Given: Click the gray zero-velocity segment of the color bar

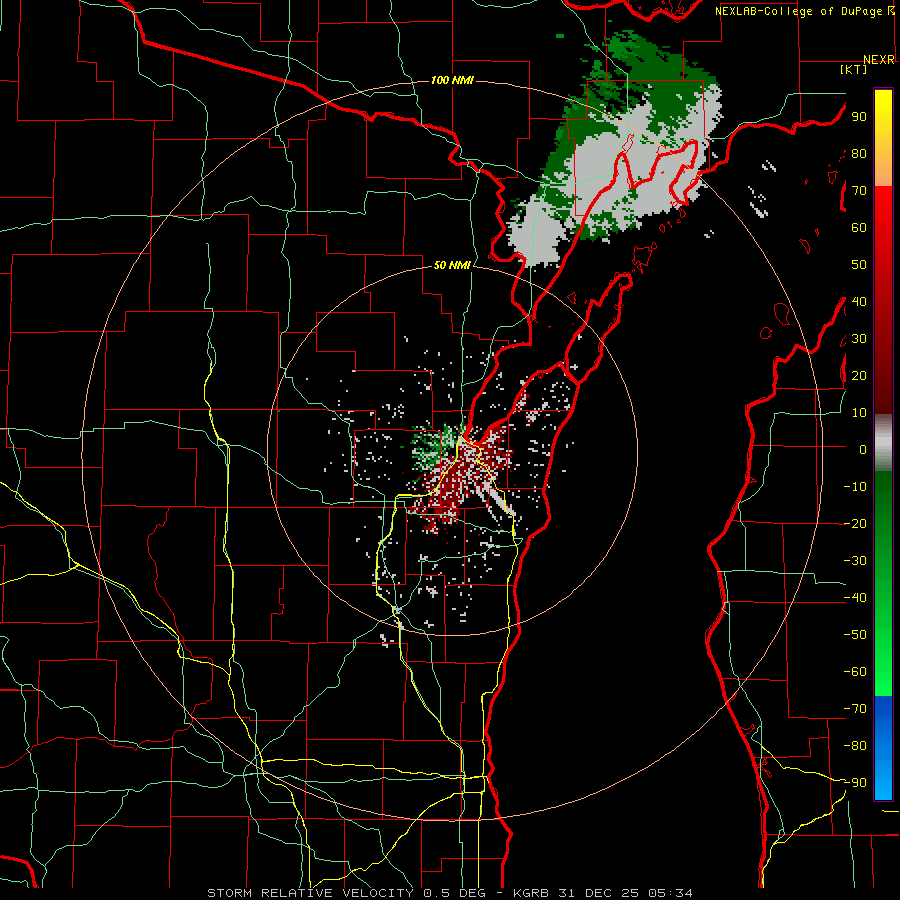Looking at the screenshot, I should pyautogui.click(x=883, y=443).
